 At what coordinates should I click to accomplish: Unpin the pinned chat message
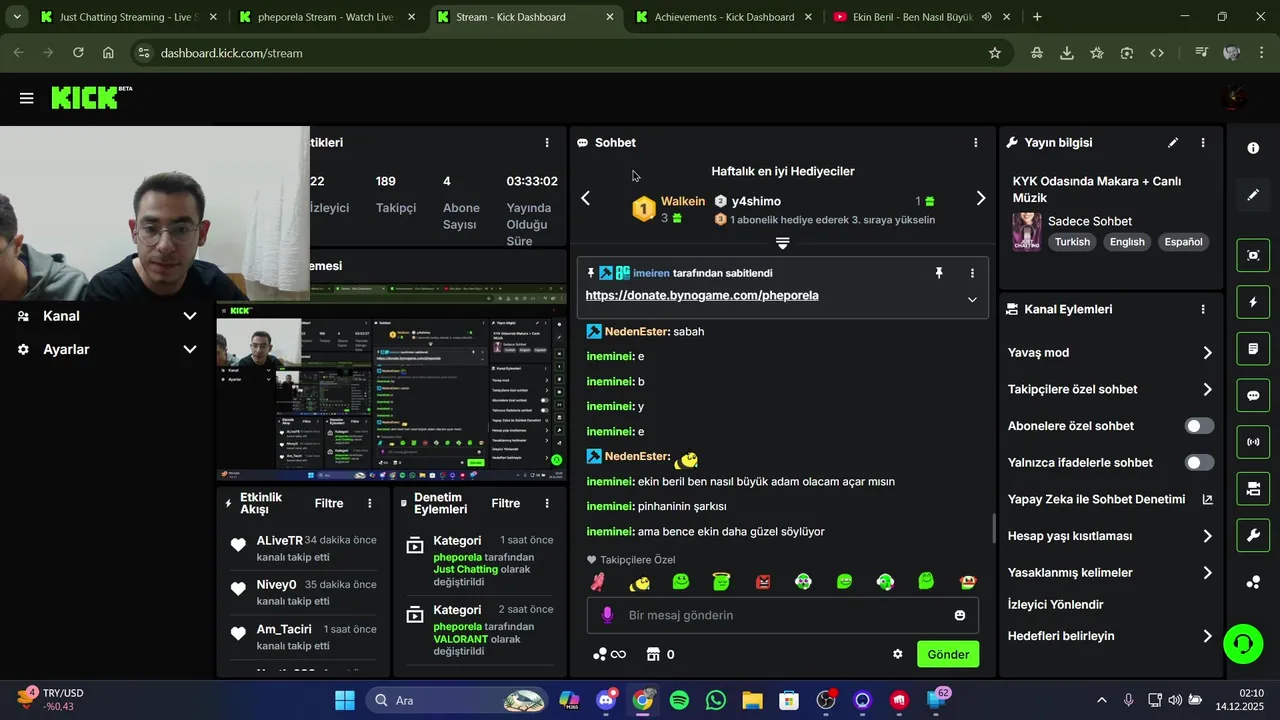tap(939, 273)
